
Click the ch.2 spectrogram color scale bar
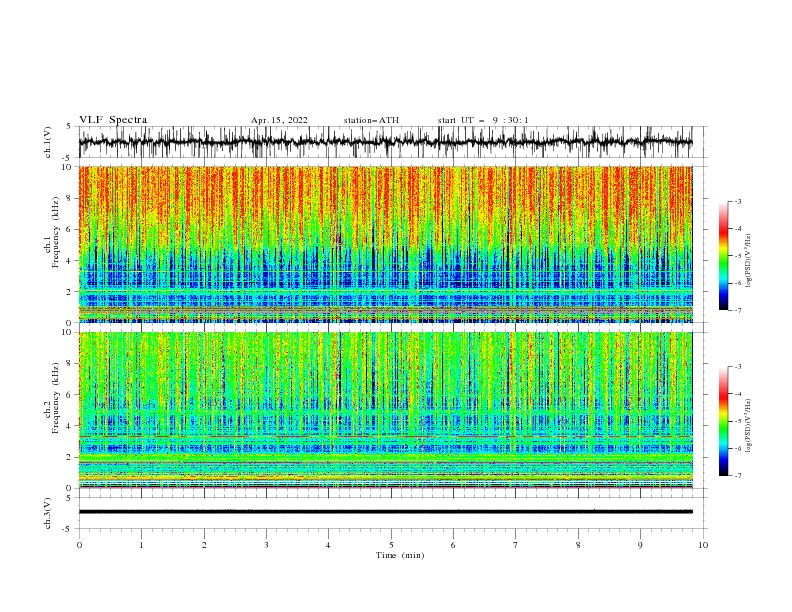coord(723,421)
